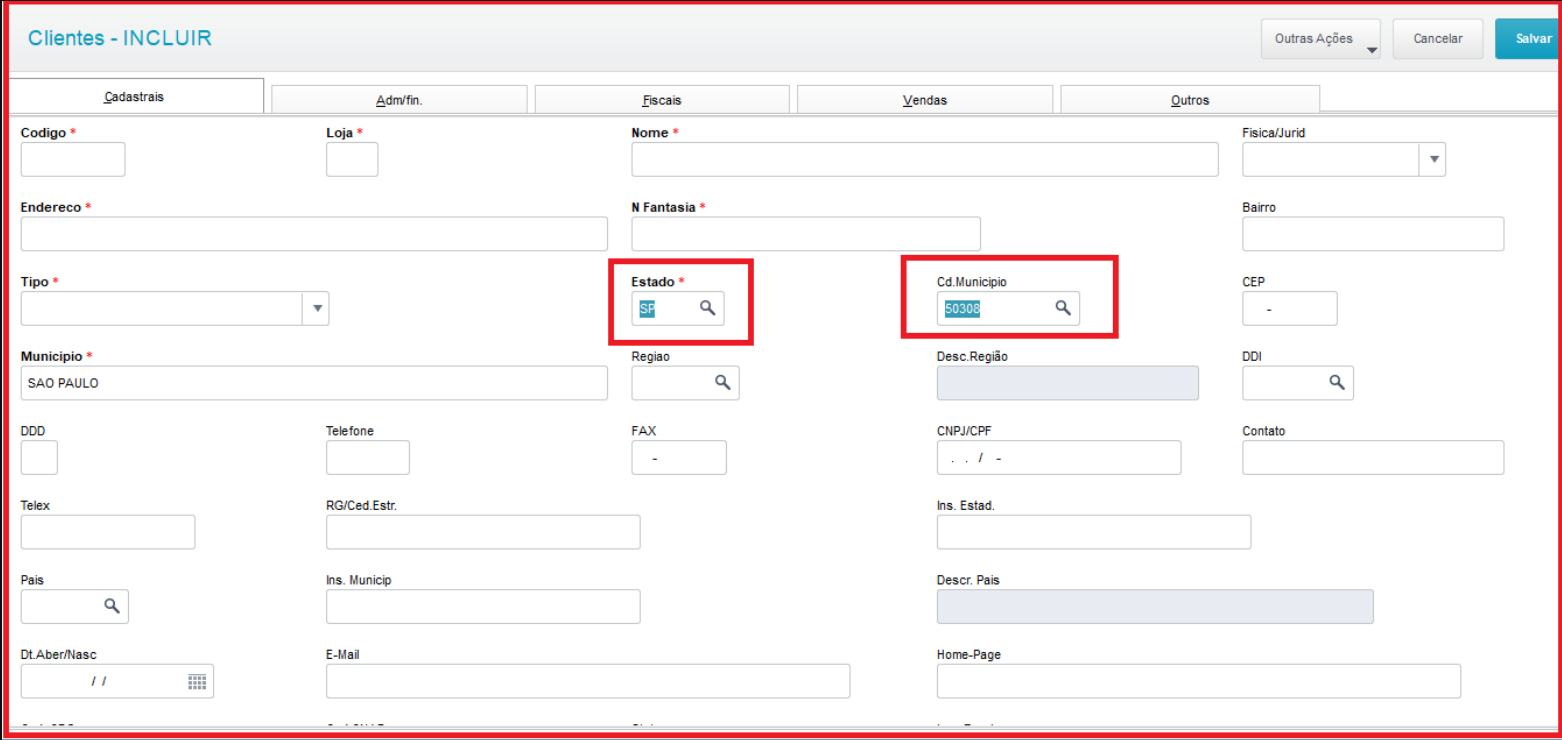Click the Municipio field with SAO PAULO

(314, 382)
